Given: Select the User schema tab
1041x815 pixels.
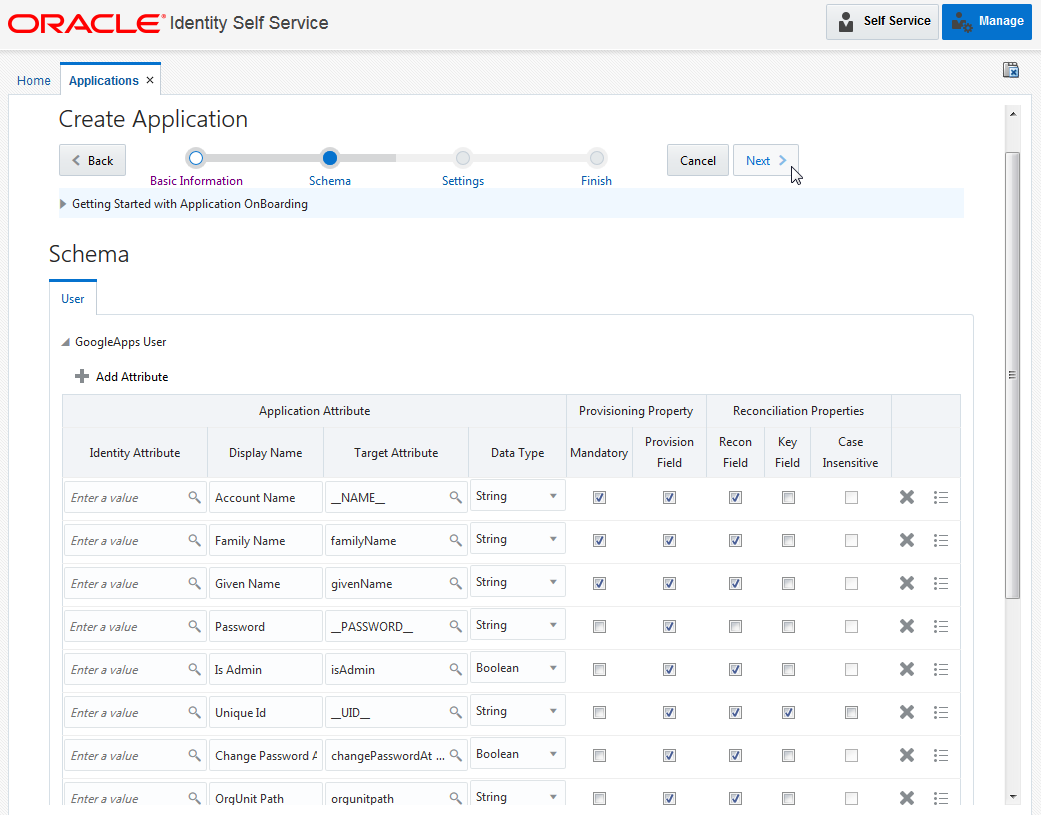Looking at the screenshot, I should click(x=72, y=299).
